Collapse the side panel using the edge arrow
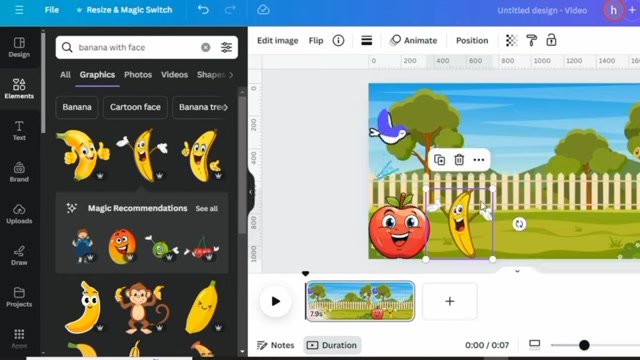This screenshot has height=360, width=640. (x=251, y=192)
